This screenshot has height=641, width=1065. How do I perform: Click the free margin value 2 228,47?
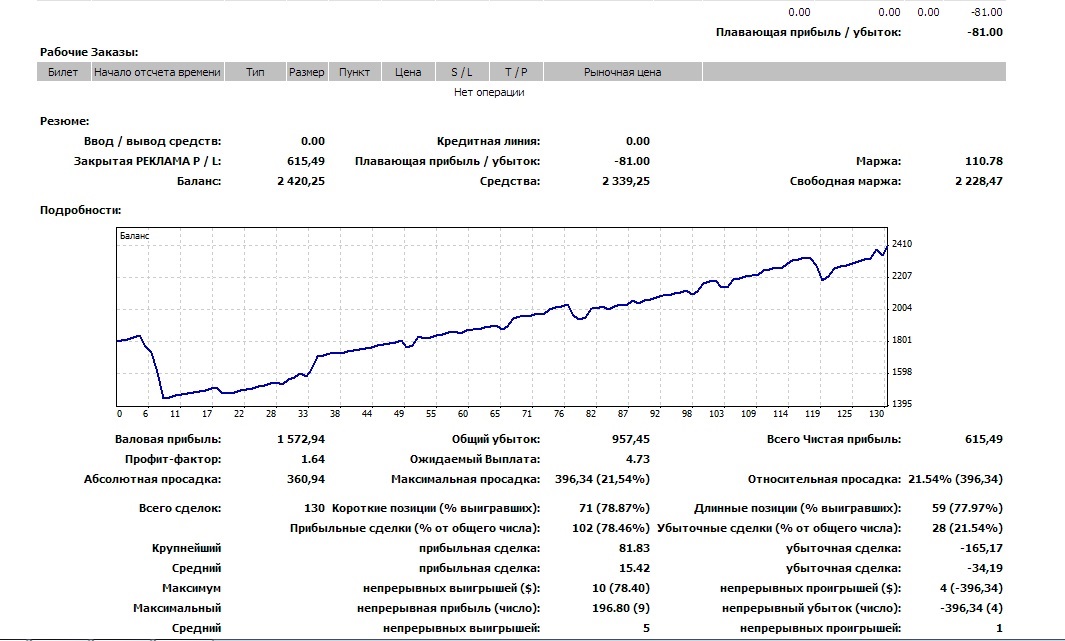coord(979,181)
